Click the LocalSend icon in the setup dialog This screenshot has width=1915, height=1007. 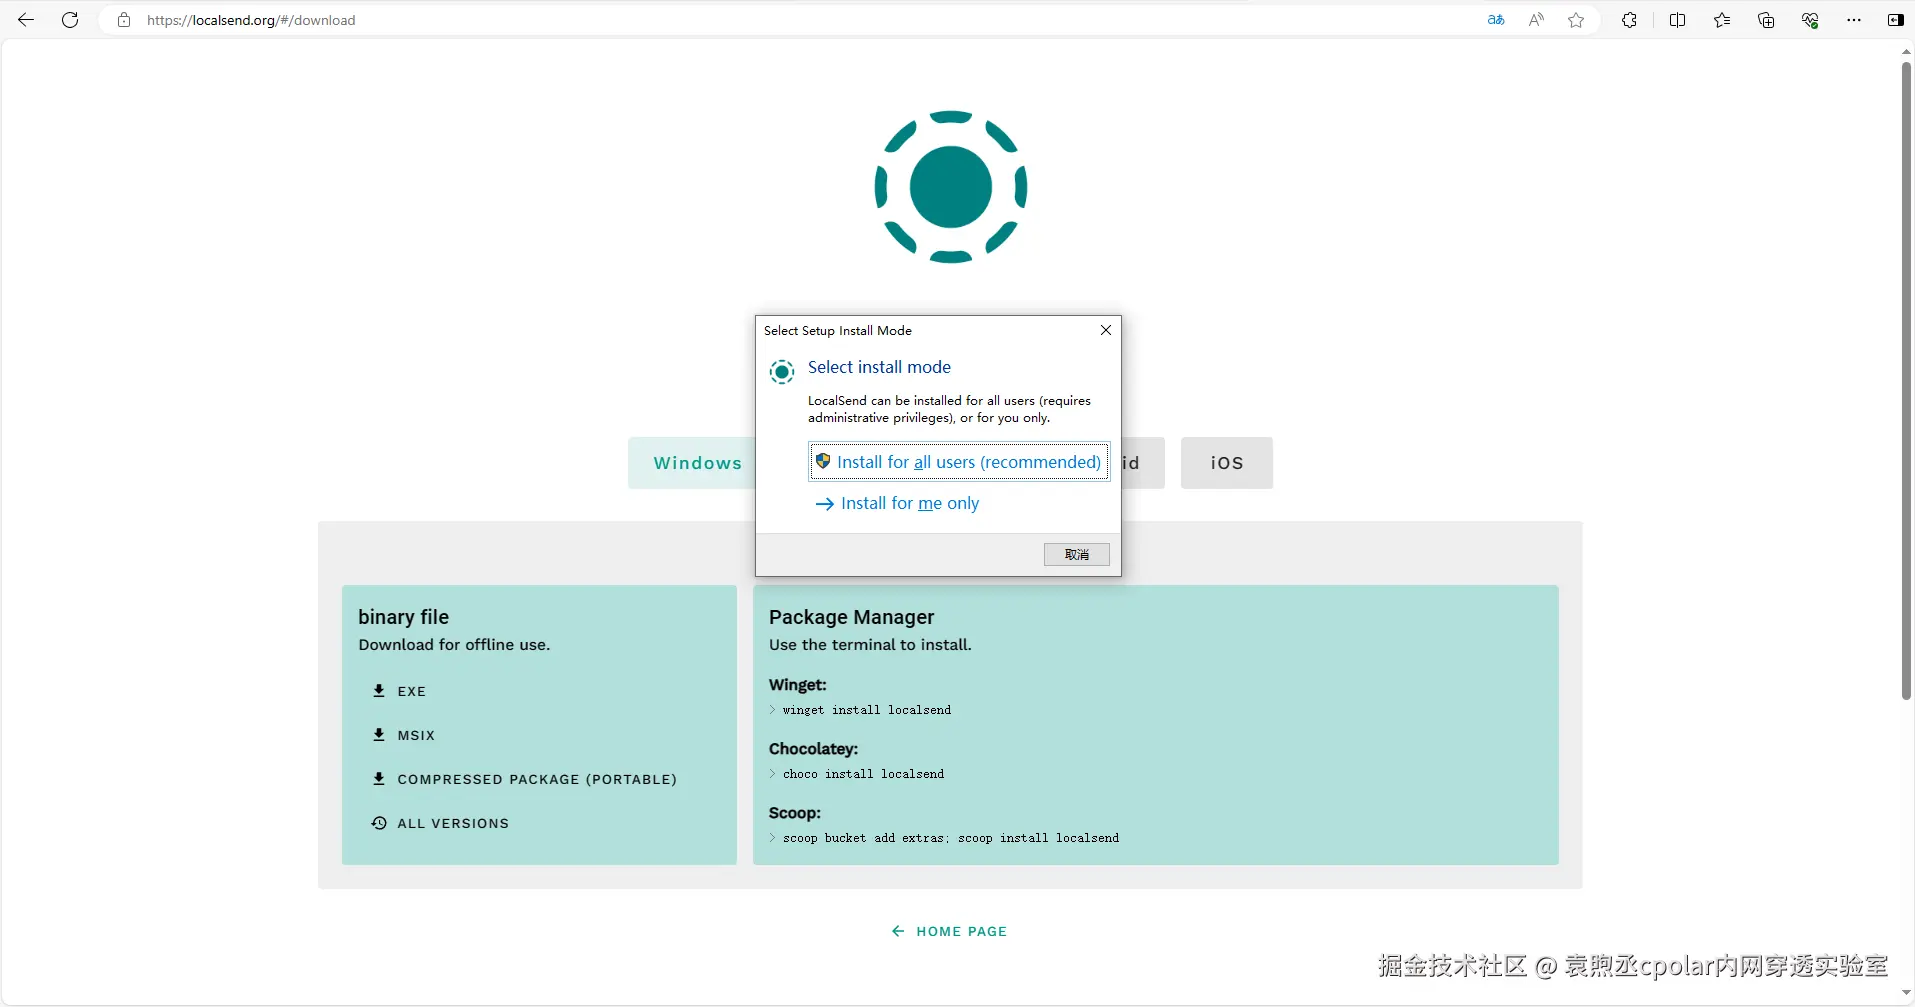tap(782, 372)
